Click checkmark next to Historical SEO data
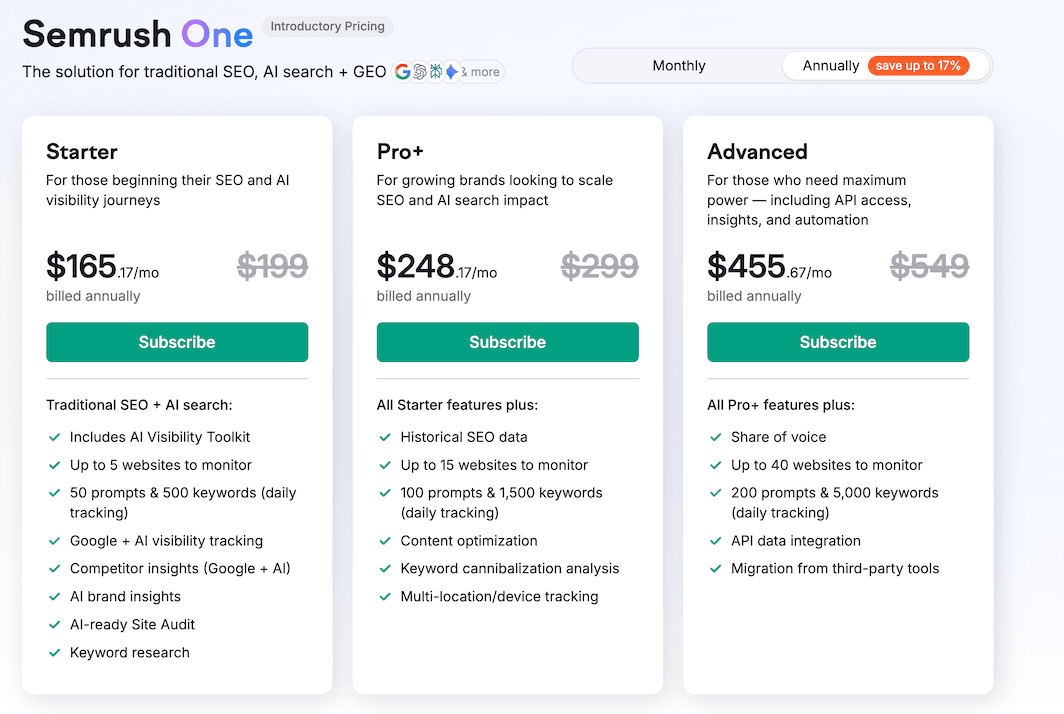The image size is (1064, 714). (x=385, y=437)
